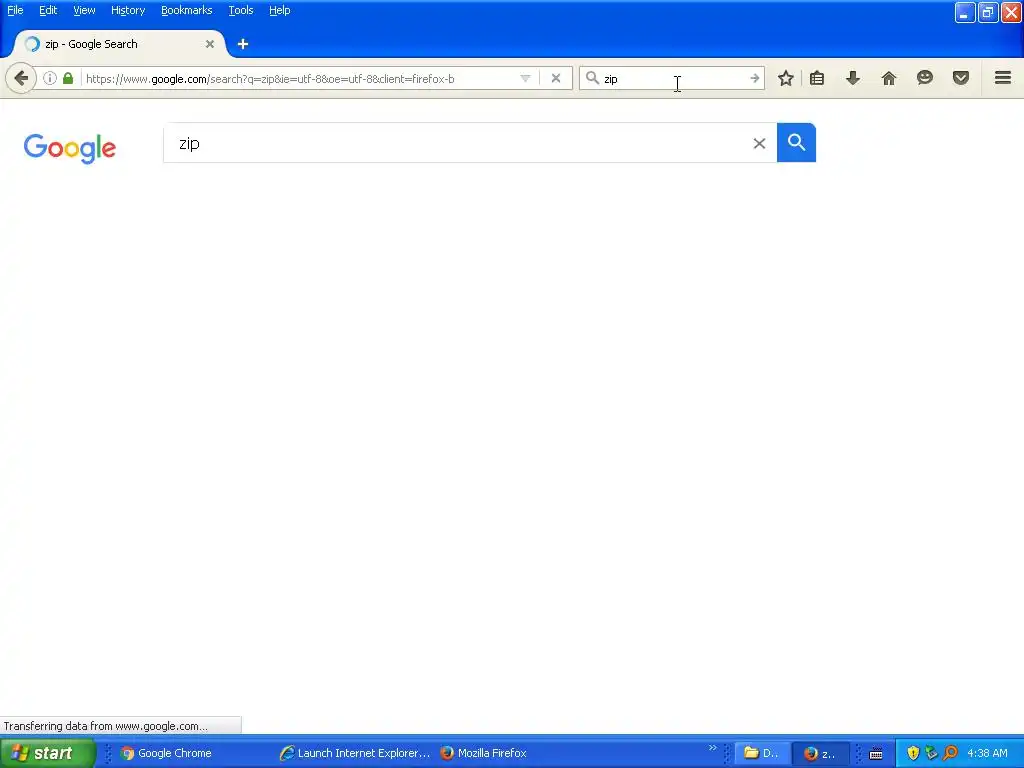Open the History menu
Viewport: 1024px width, 768px height.
128,10
